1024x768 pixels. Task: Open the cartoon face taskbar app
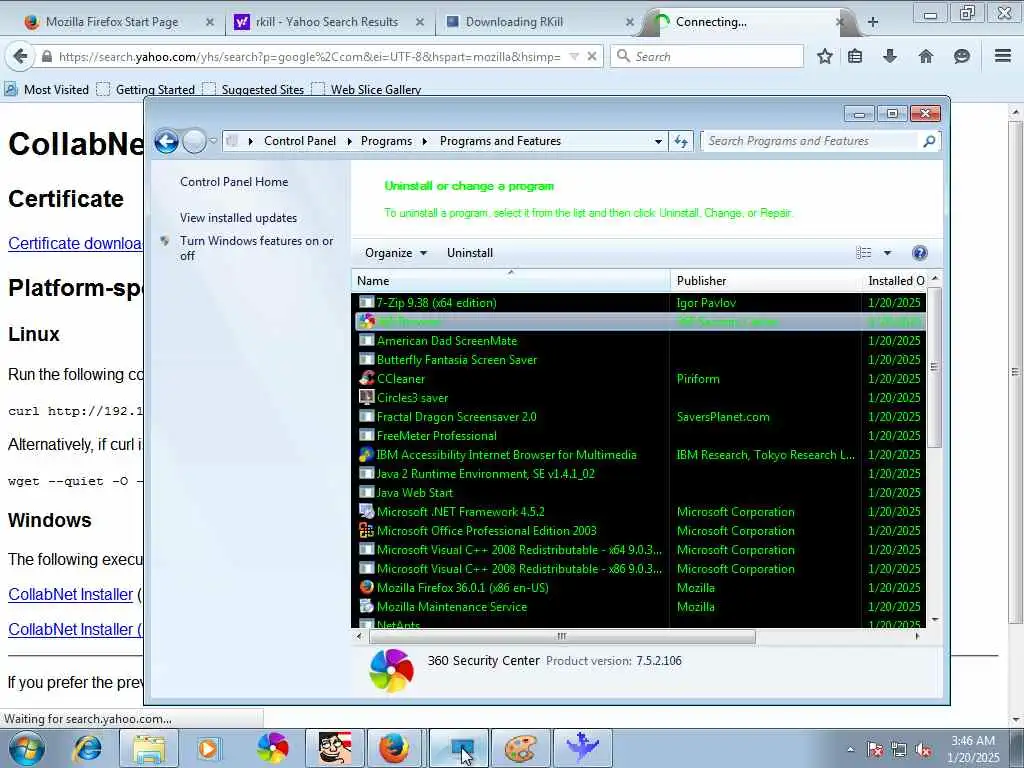coord(334,748)
